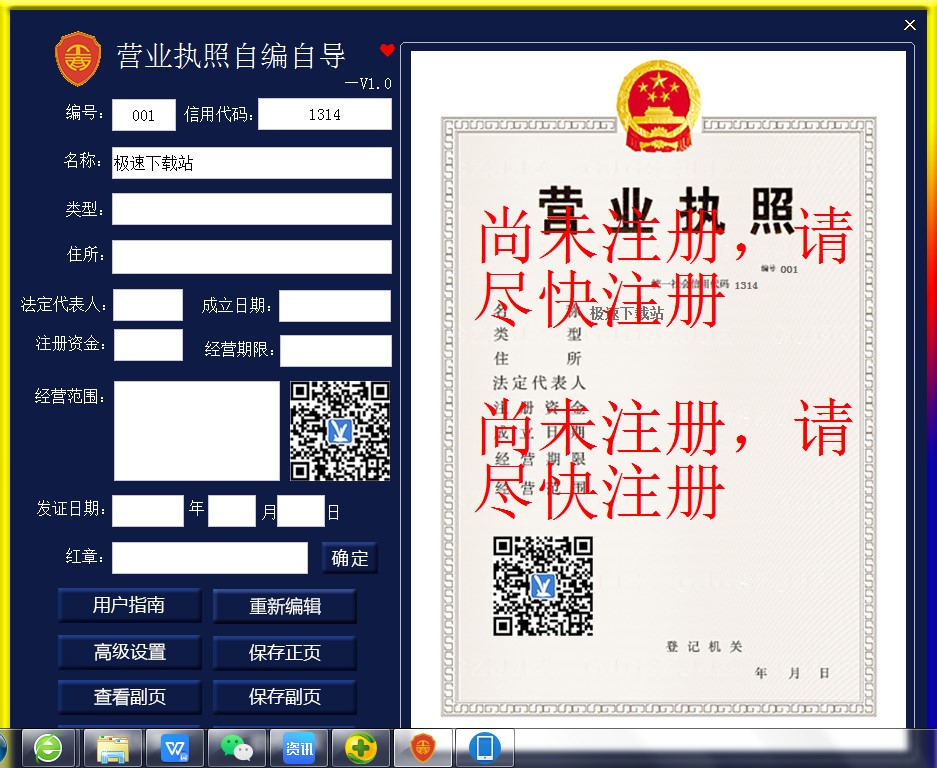
Task: Click the national emblem on license preview
Action: 658,106
